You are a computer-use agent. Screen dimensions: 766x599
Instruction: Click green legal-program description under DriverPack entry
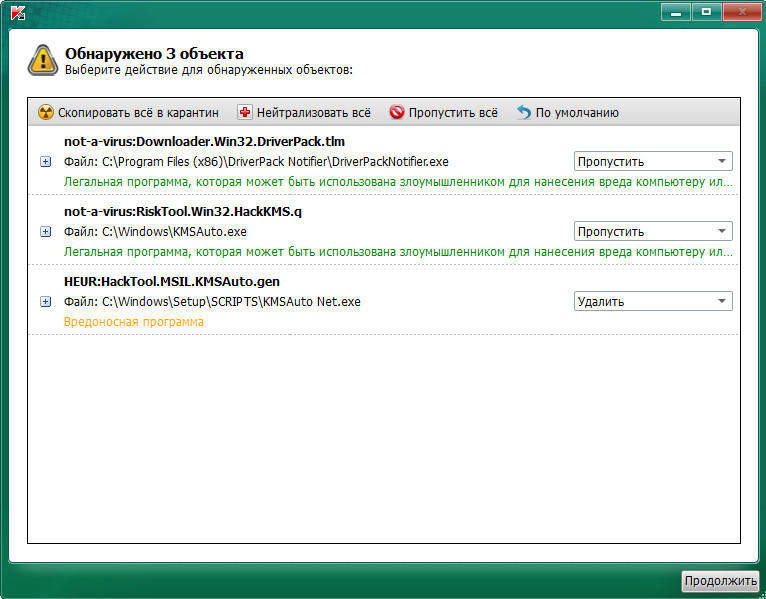398,182
